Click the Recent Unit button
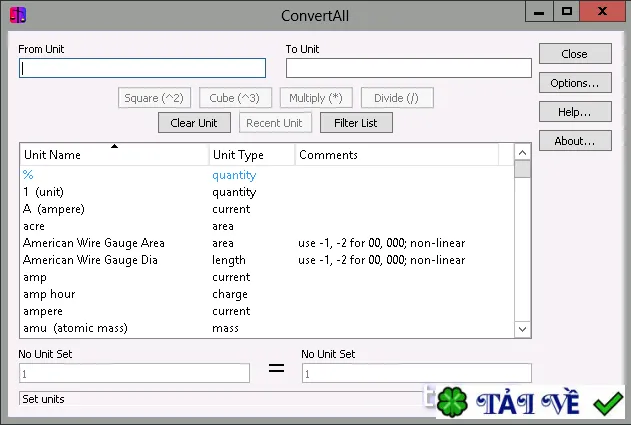631x425 pixels. (x=275, y=123)
